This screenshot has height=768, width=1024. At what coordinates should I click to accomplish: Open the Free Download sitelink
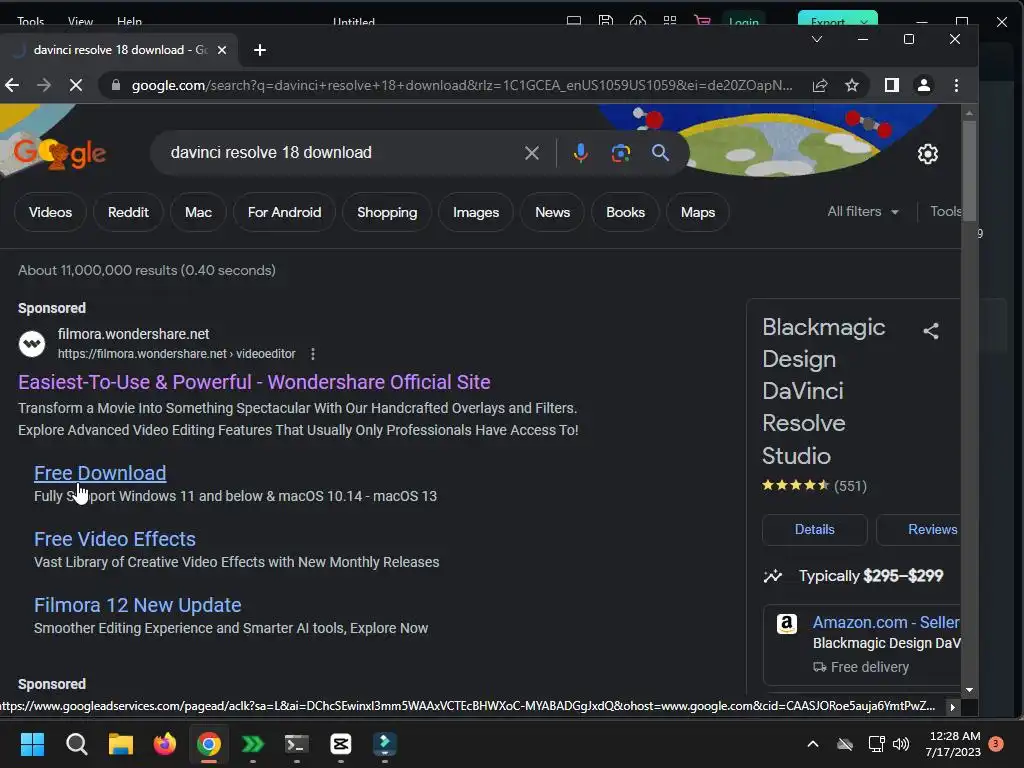click(100, 473)
